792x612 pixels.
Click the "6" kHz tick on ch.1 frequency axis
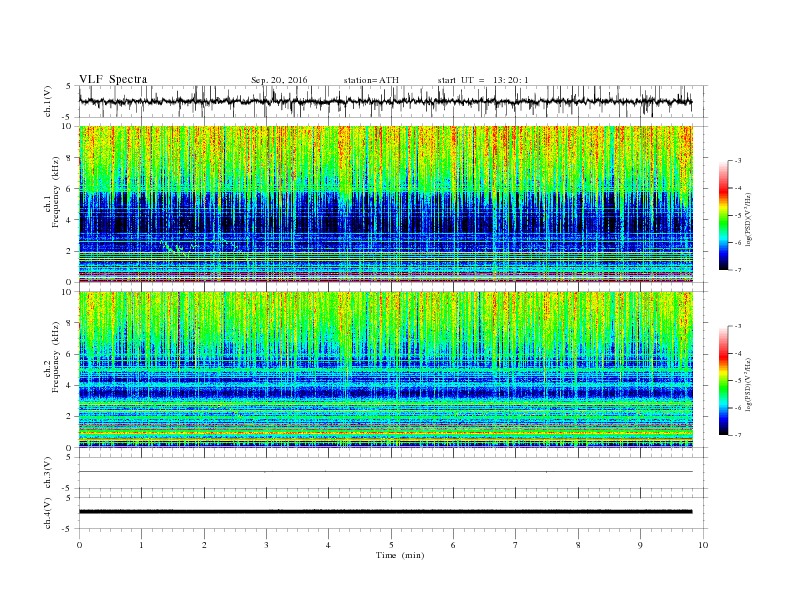point(69,189)
